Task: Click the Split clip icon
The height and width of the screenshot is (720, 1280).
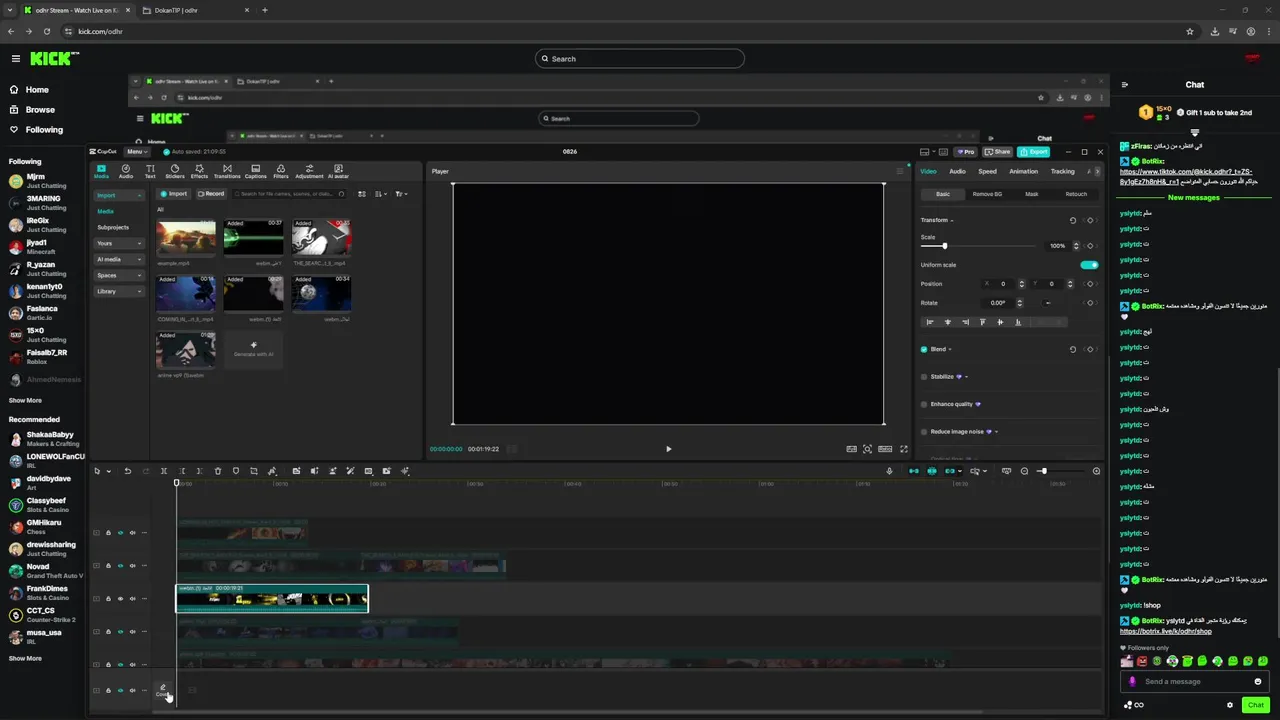Action: tap(164, 471)
